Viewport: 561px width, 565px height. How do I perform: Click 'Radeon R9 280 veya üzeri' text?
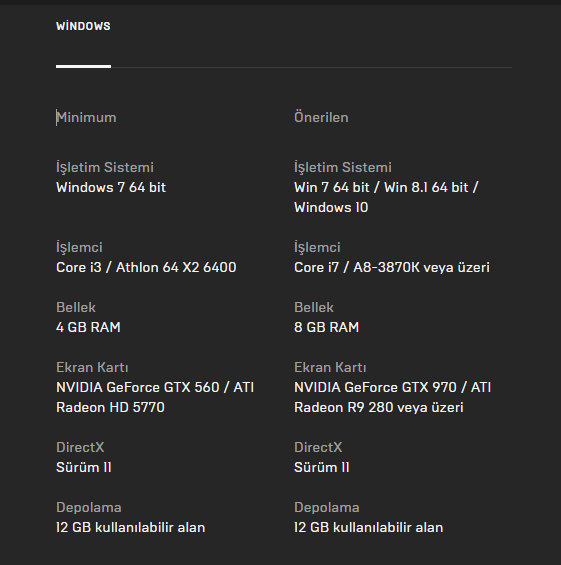click(379, 408)
